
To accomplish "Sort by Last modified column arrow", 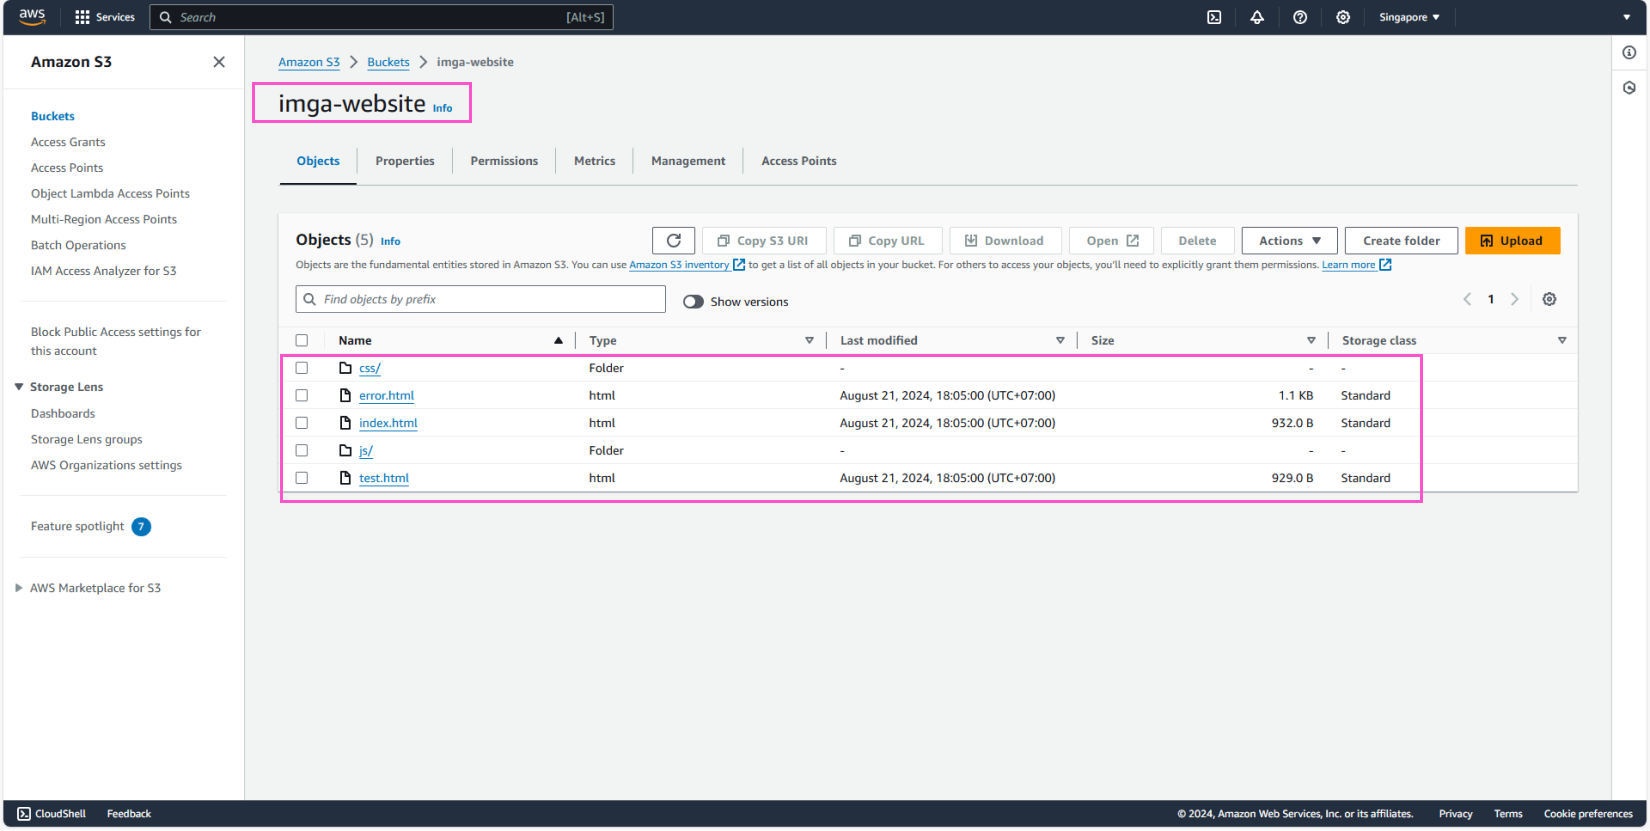I will point(1060,341).
